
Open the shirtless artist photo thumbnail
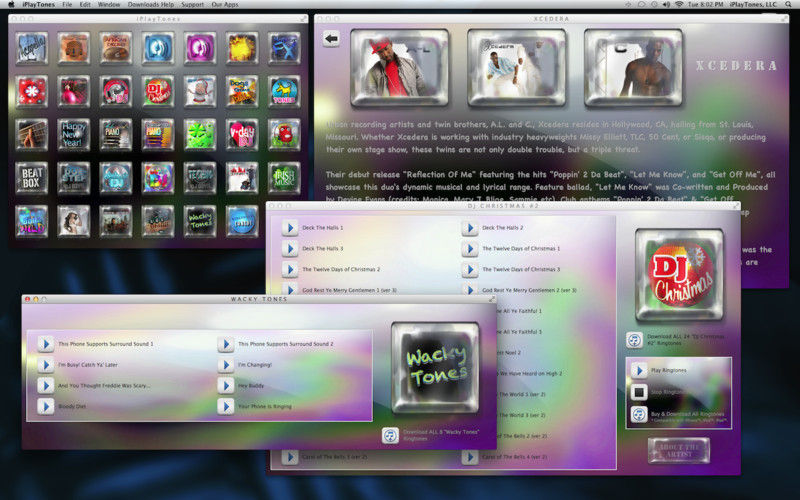click(633, 68)
